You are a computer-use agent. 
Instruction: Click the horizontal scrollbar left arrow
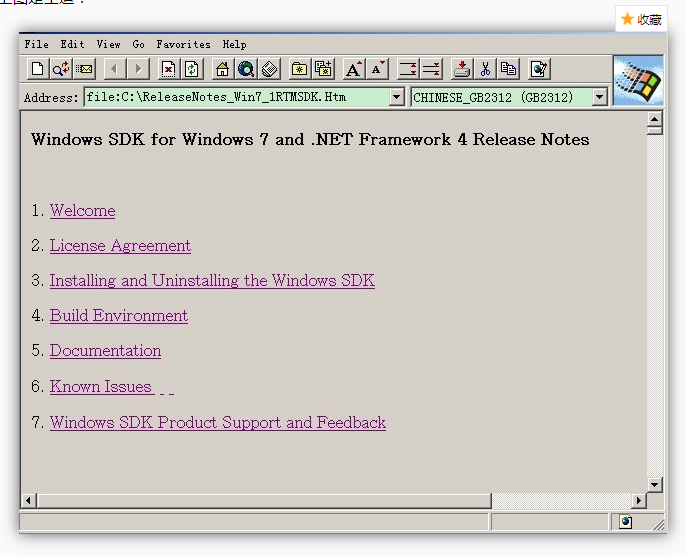[x=29, y=500]
